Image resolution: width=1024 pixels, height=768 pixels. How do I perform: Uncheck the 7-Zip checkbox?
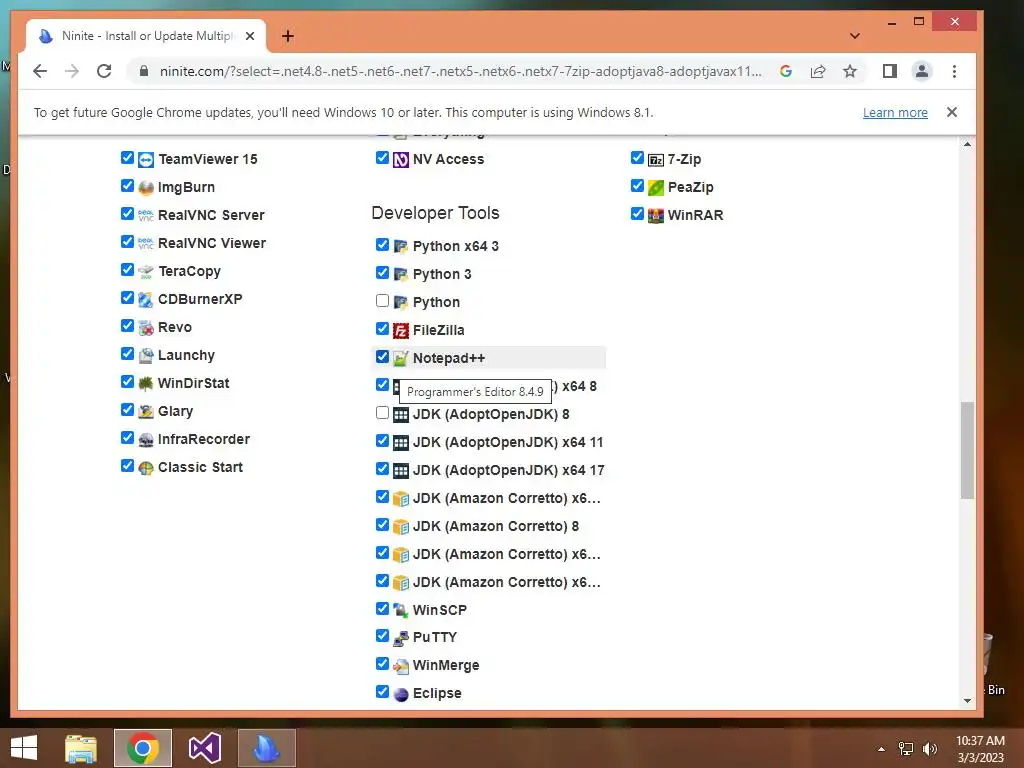point(637,158)
